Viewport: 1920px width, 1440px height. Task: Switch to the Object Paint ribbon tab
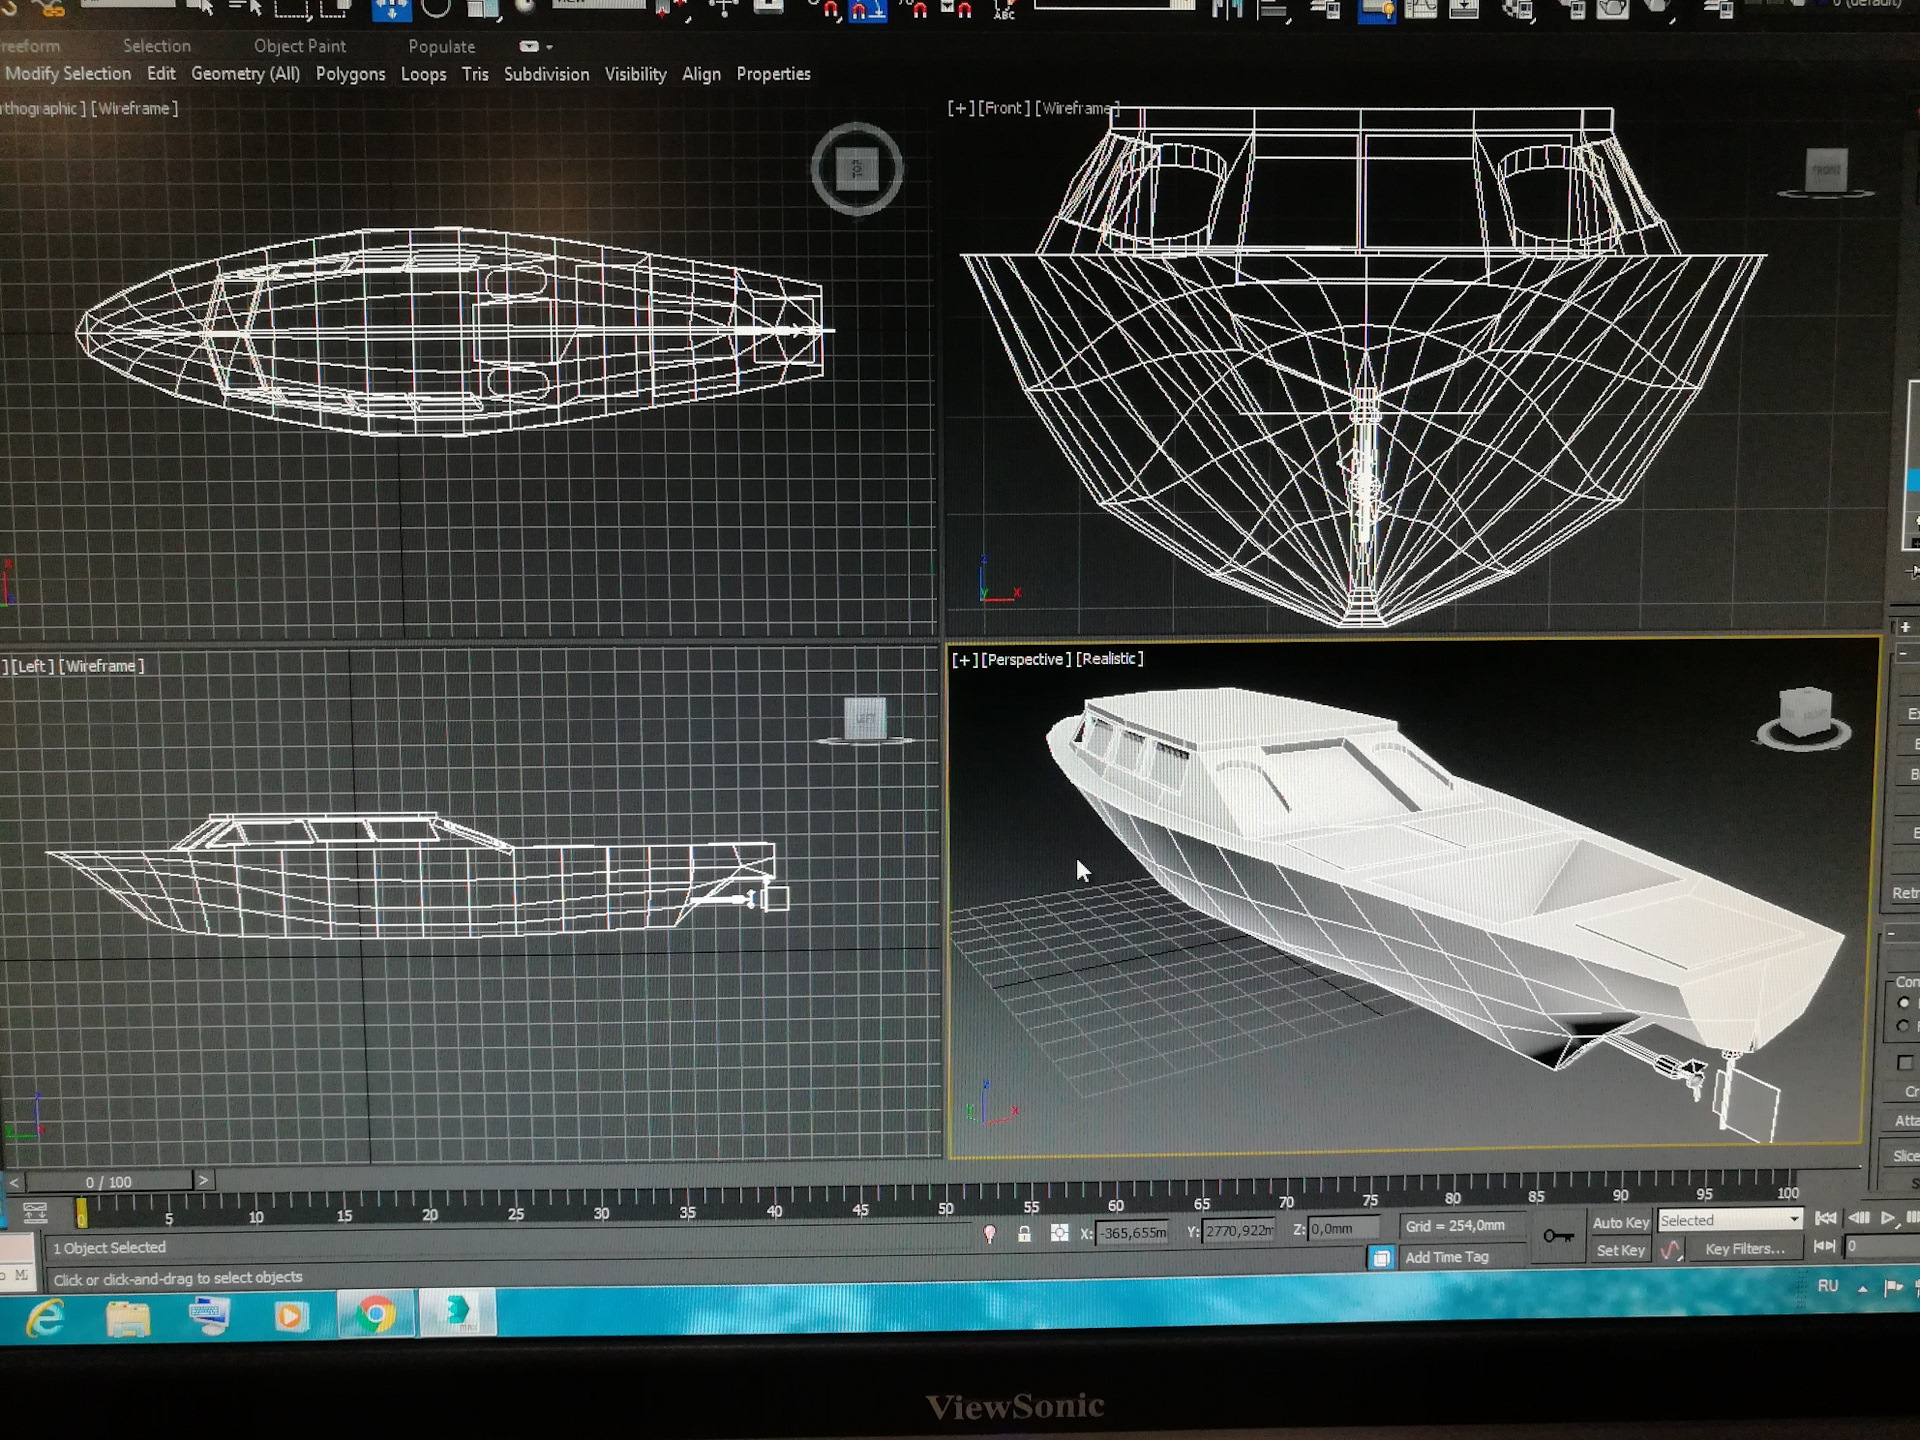point(299,46)
